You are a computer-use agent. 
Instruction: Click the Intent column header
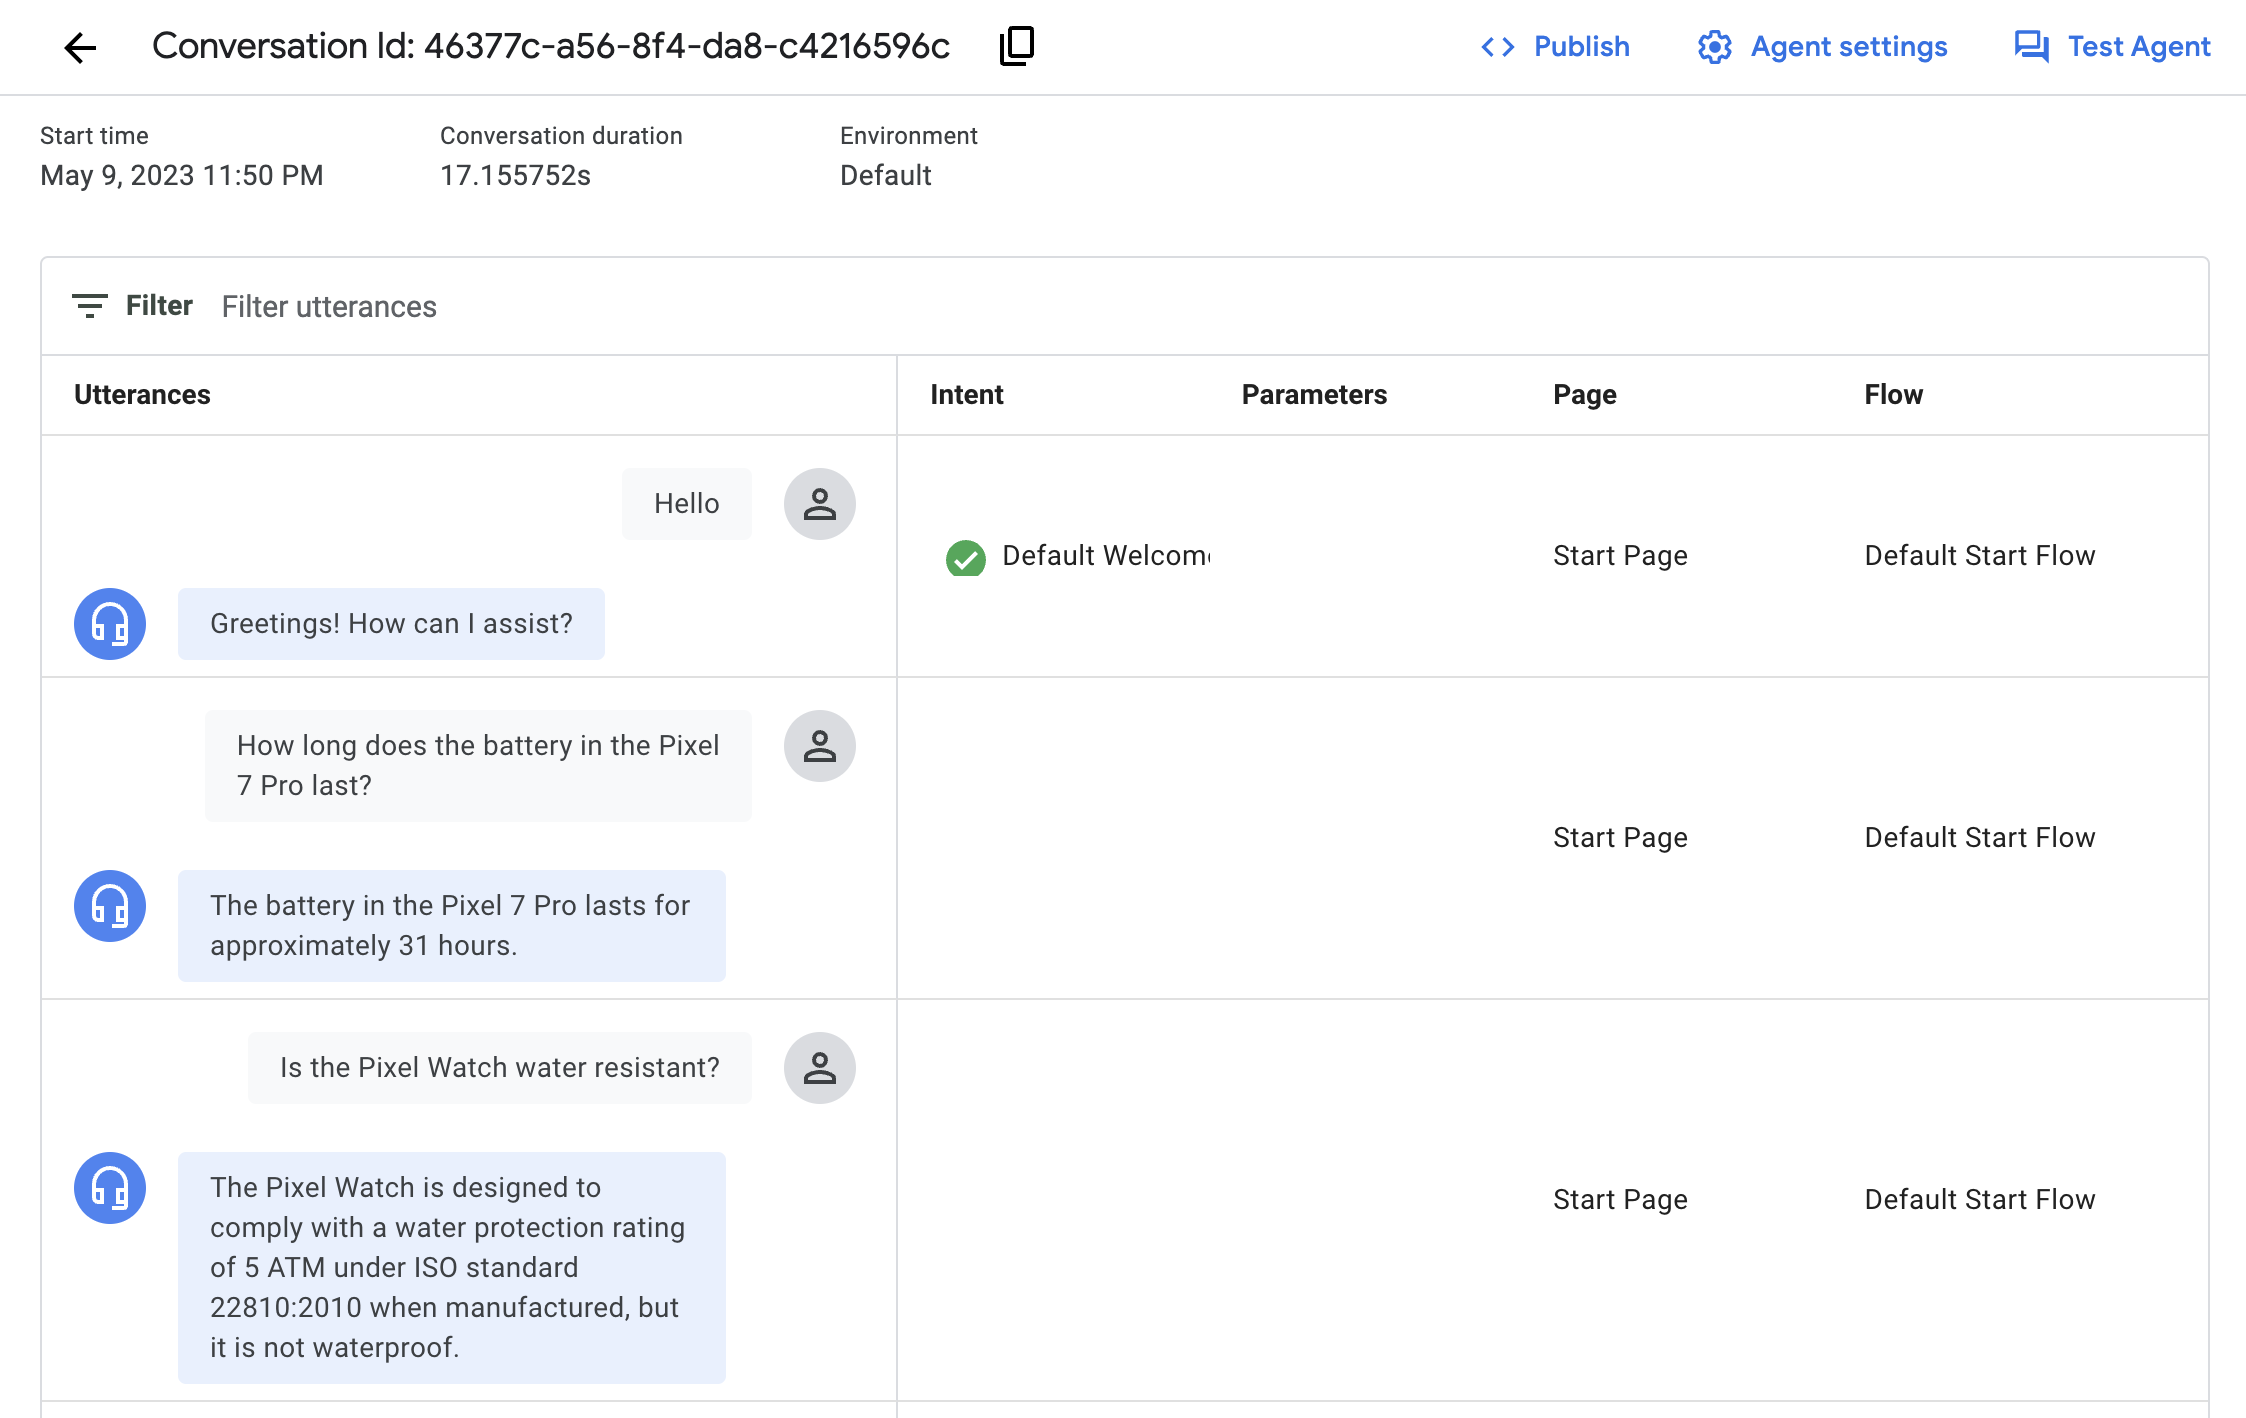(965, 394)
